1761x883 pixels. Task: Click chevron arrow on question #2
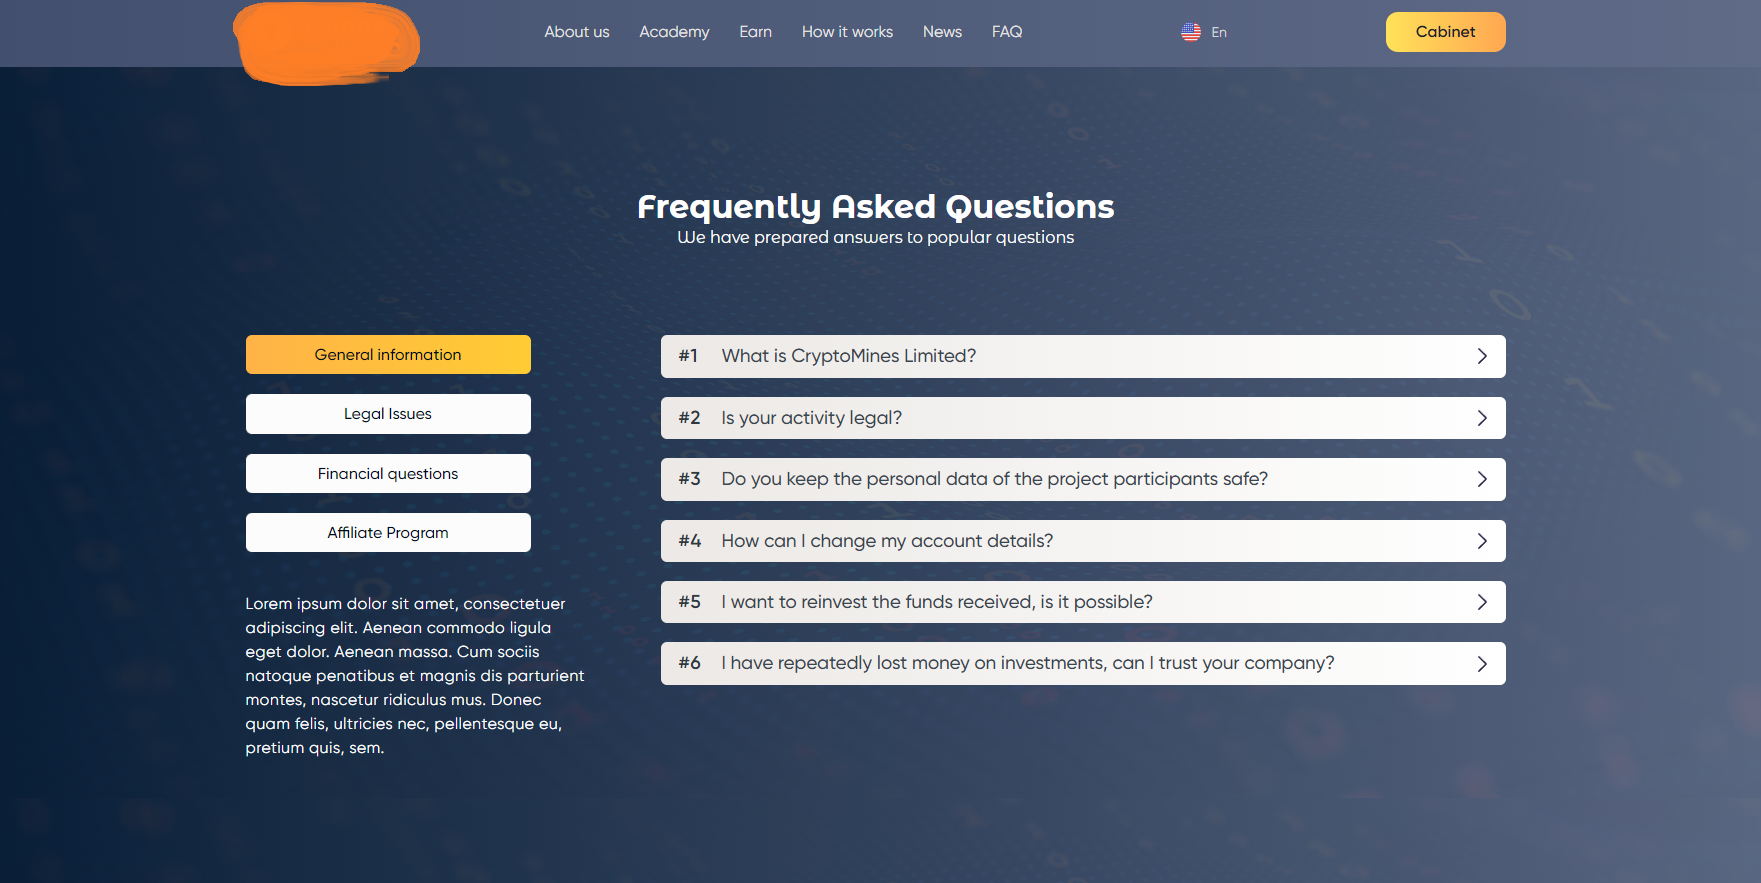tap(1482, 418)
